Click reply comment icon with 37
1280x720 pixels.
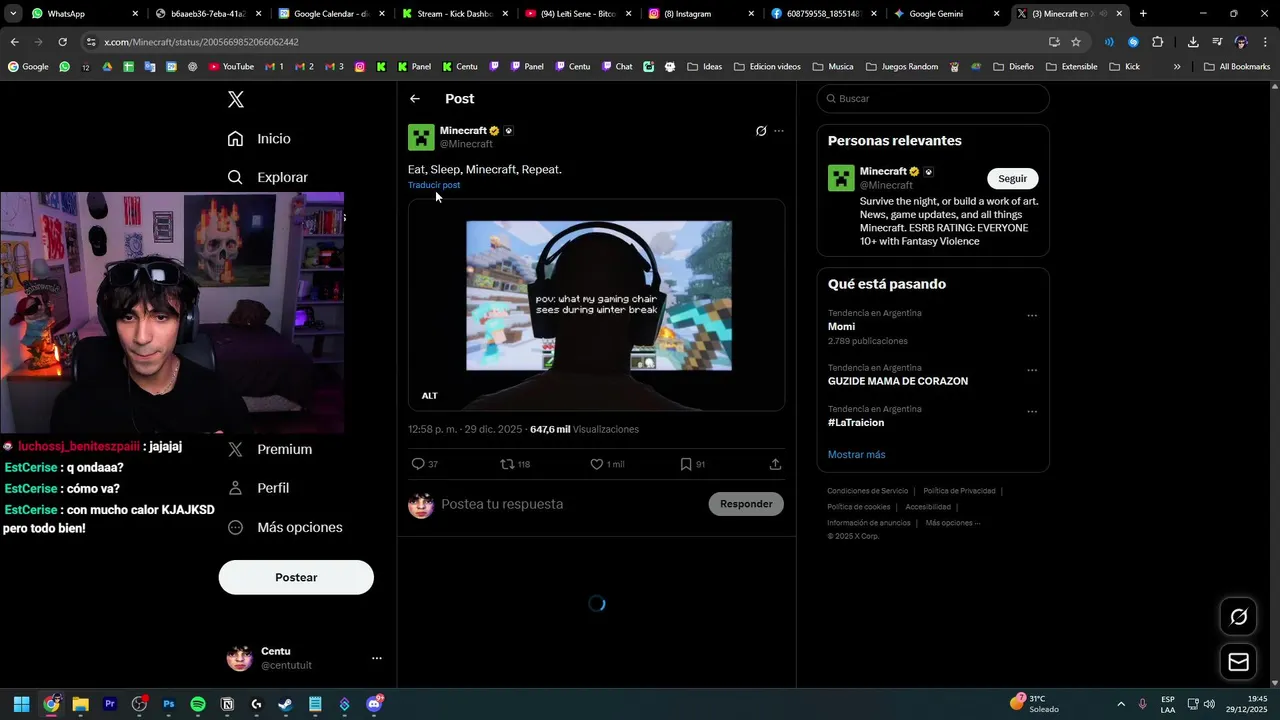coord(424,464)
